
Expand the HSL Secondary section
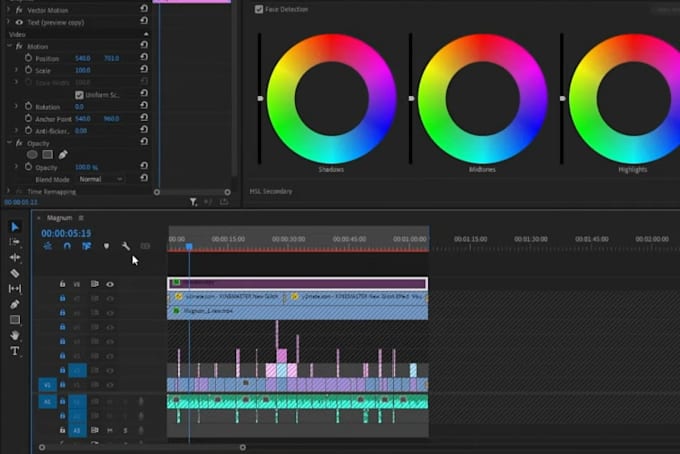tap(271, 191)
